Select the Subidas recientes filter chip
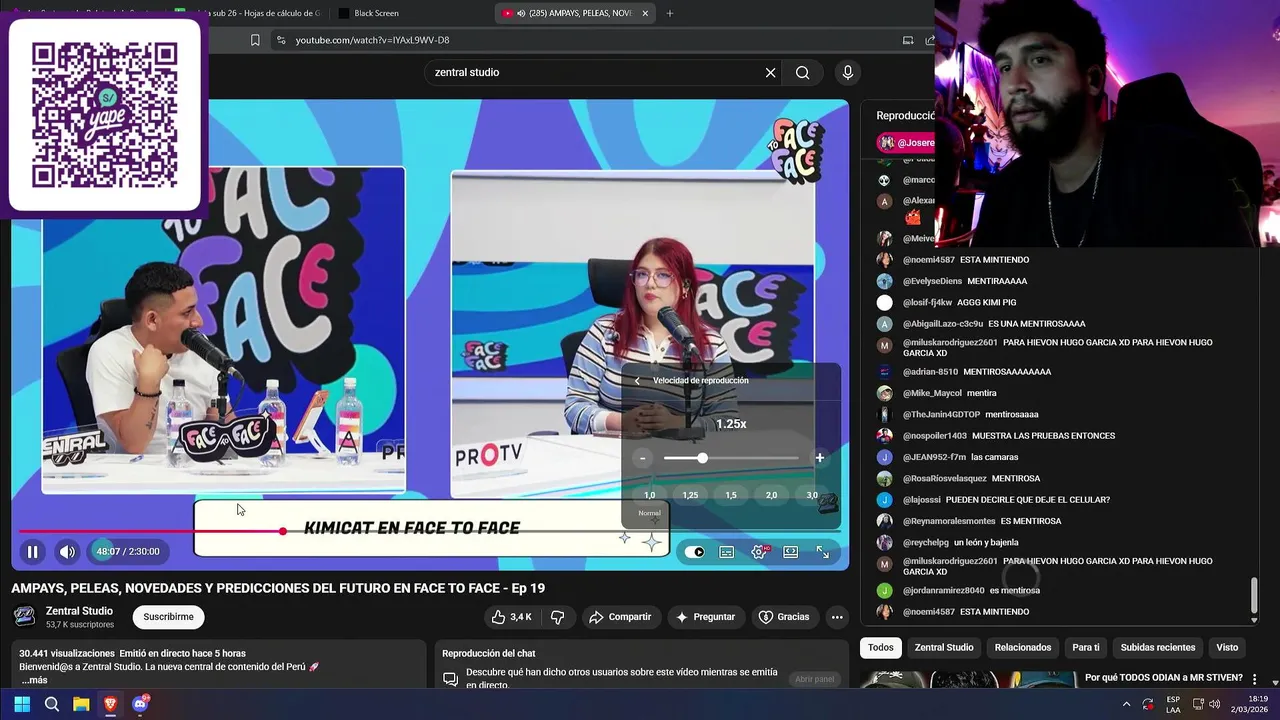This screenshot has height=720, width=1280. click(x=1158, y=647)
